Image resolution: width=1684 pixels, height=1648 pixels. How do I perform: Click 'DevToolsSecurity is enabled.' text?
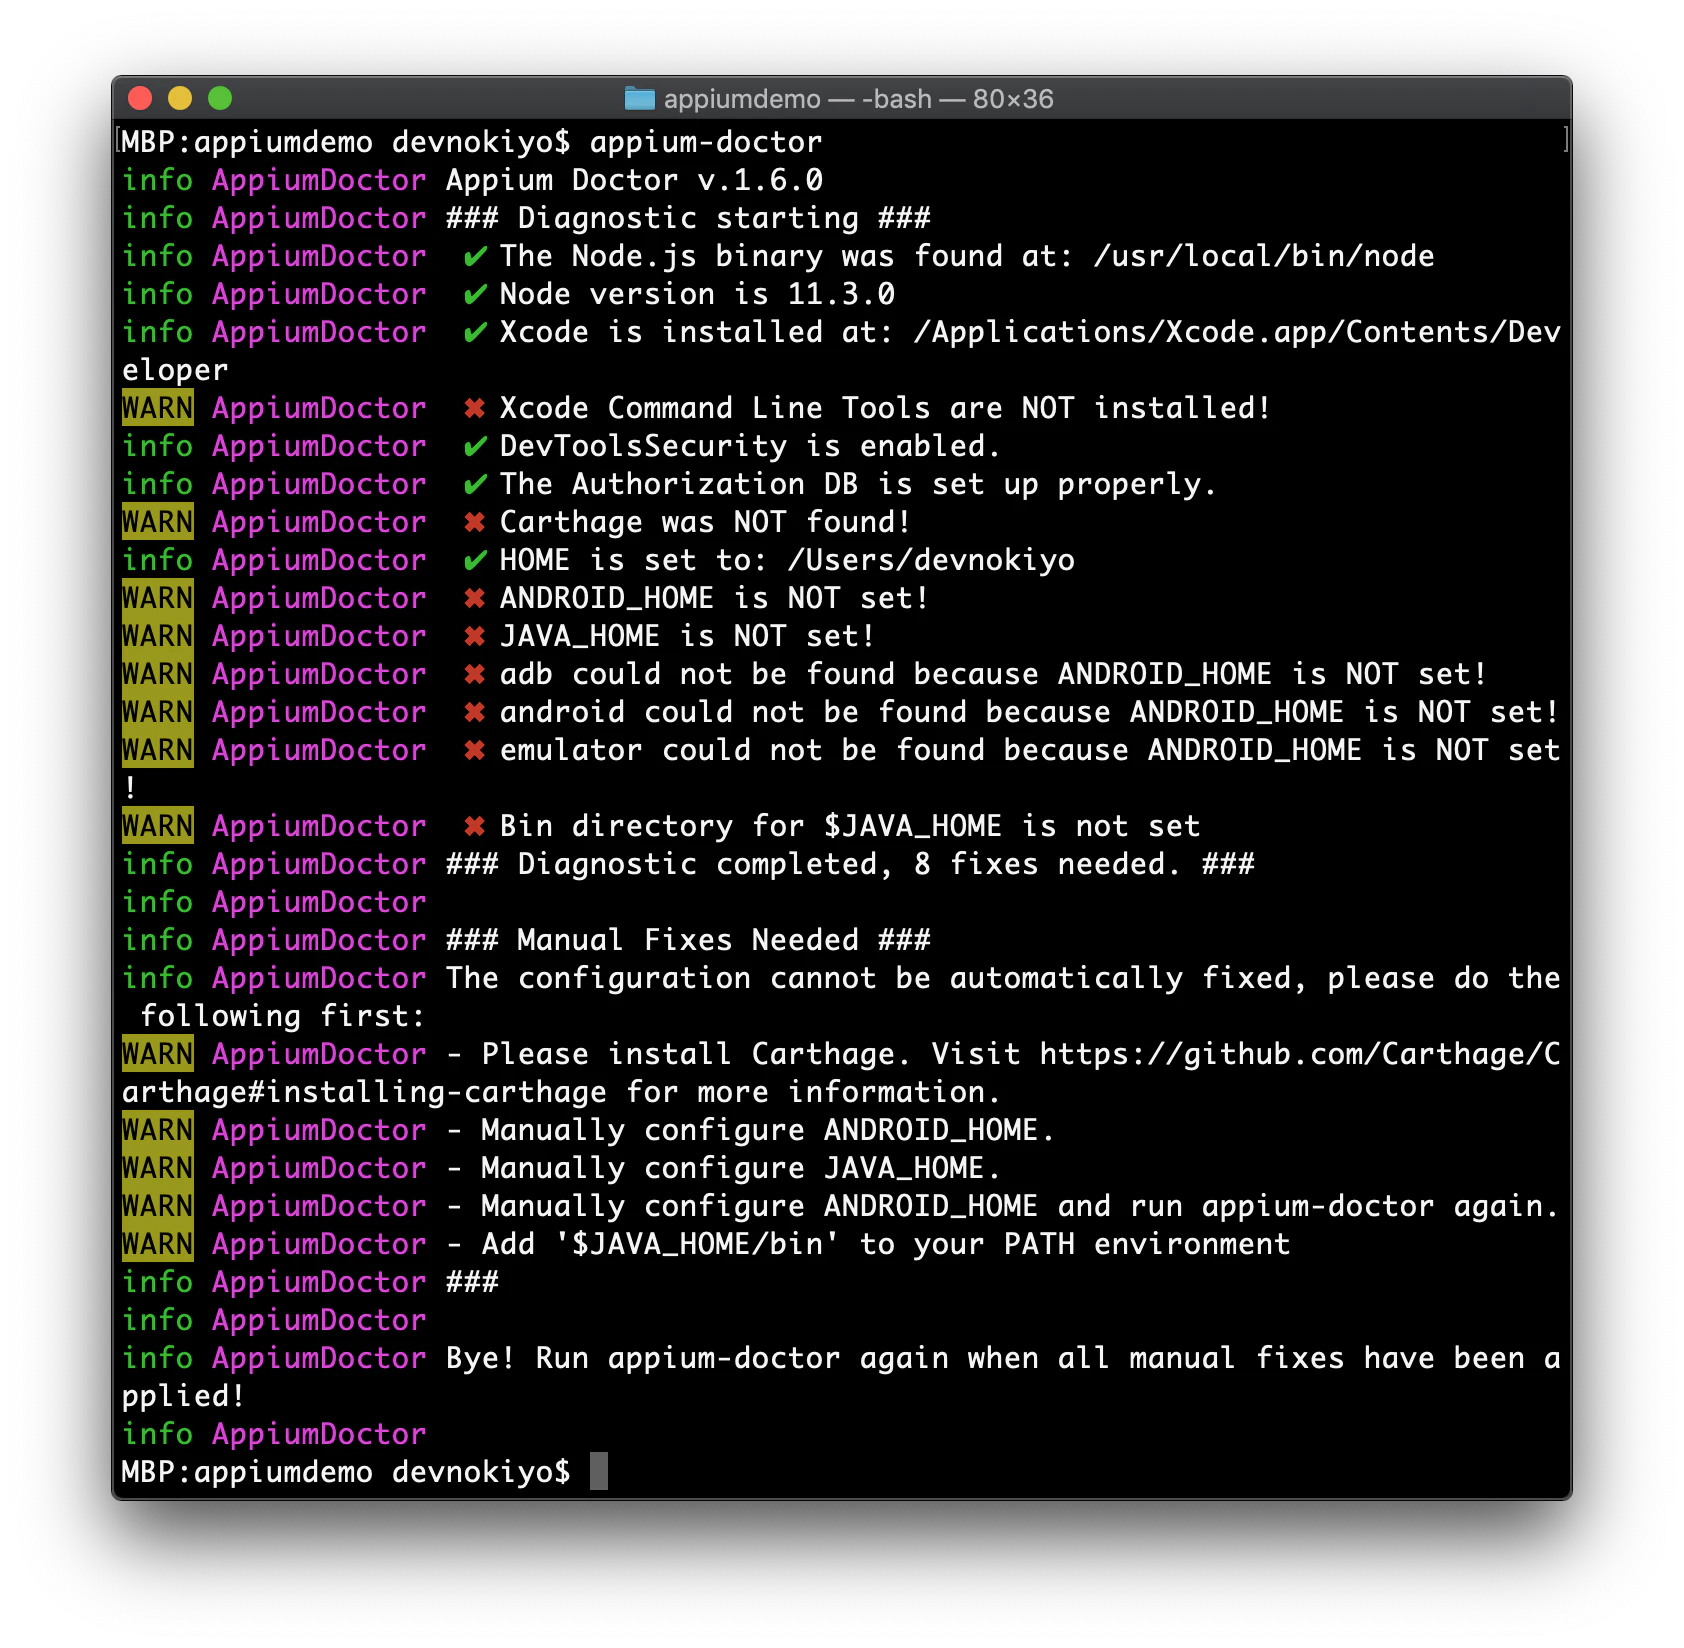click(x=750, y=446)
